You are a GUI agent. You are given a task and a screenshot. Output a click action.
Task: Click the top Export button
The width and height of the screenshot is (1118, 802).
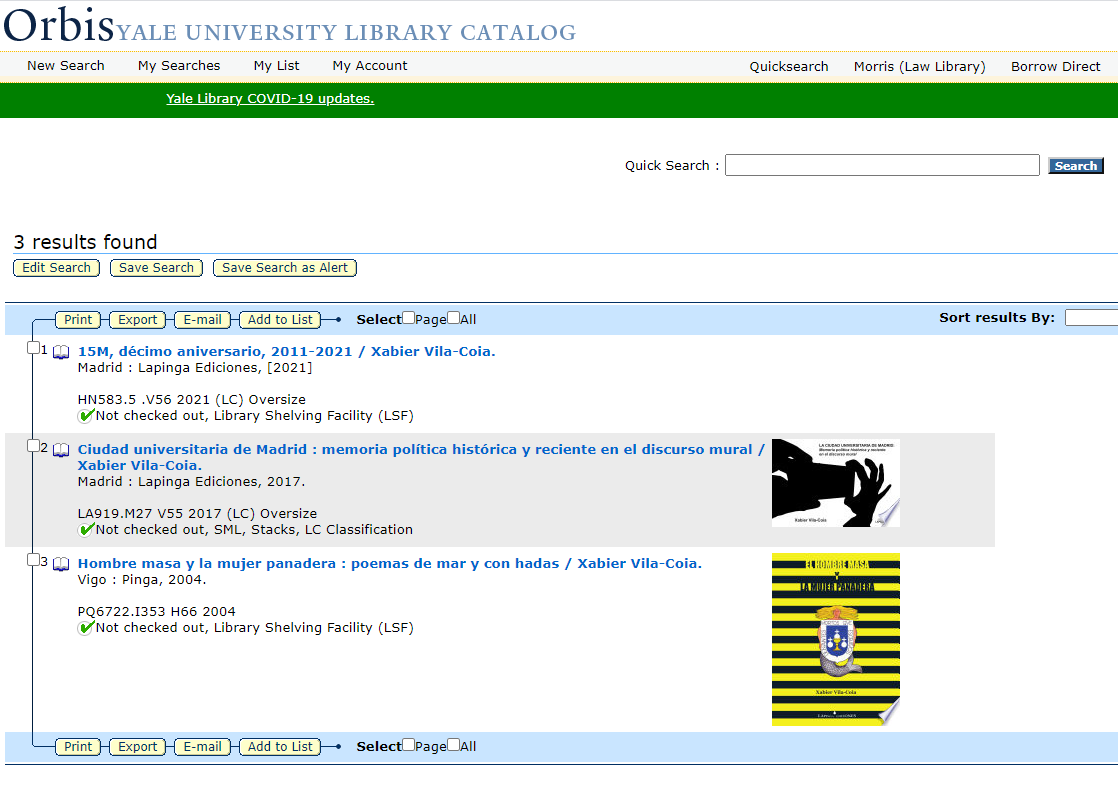pos(138,320)
